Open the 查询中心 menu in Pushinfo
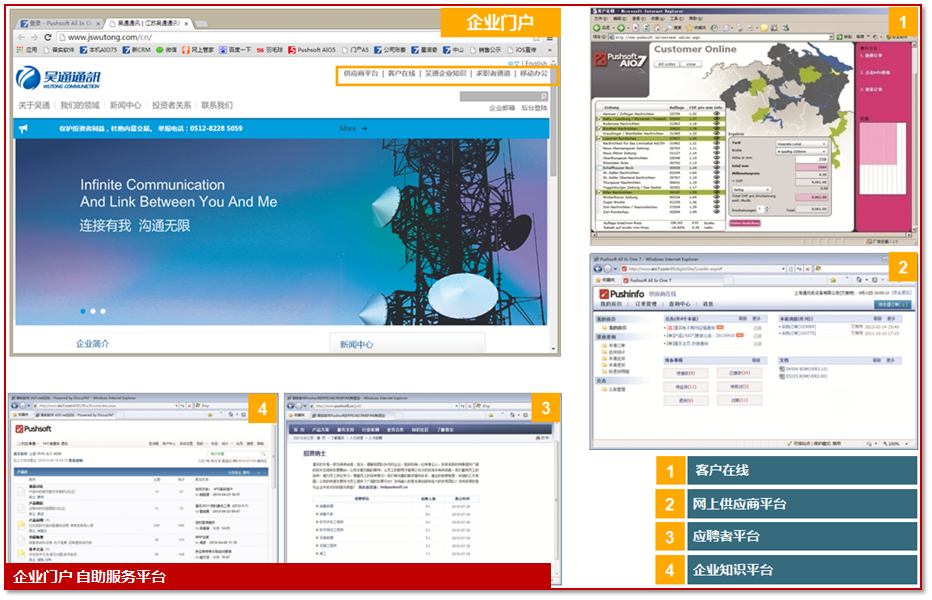 [680, 304]
